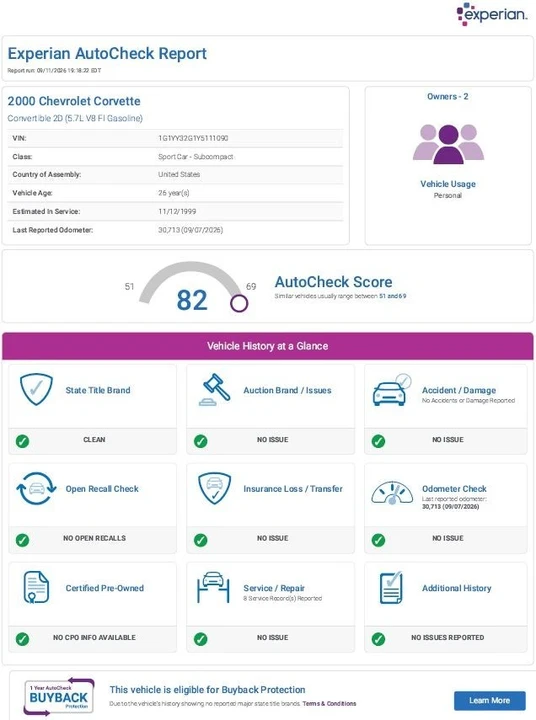Click the State Title Brand shield icon
This screenshot has height=720, width=536.
pos(36,389)
